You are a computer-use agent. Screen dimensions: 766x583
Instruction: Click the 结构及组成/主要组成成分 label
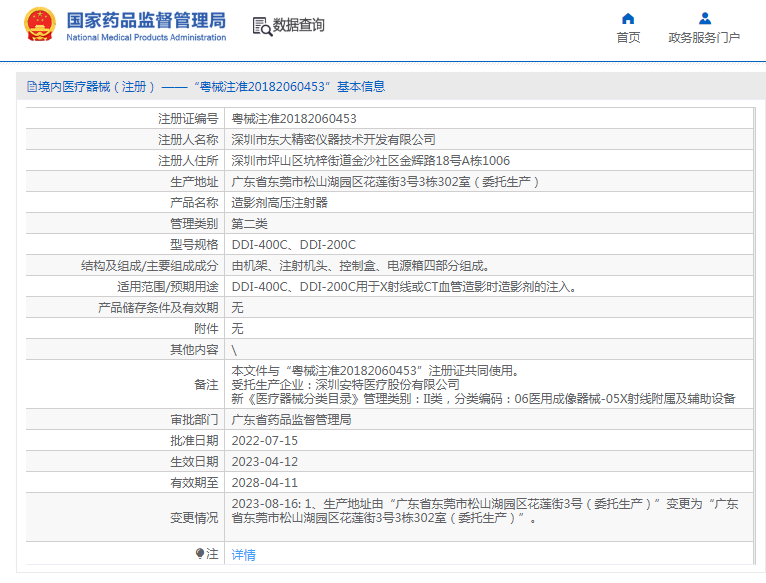coord(149,266)
